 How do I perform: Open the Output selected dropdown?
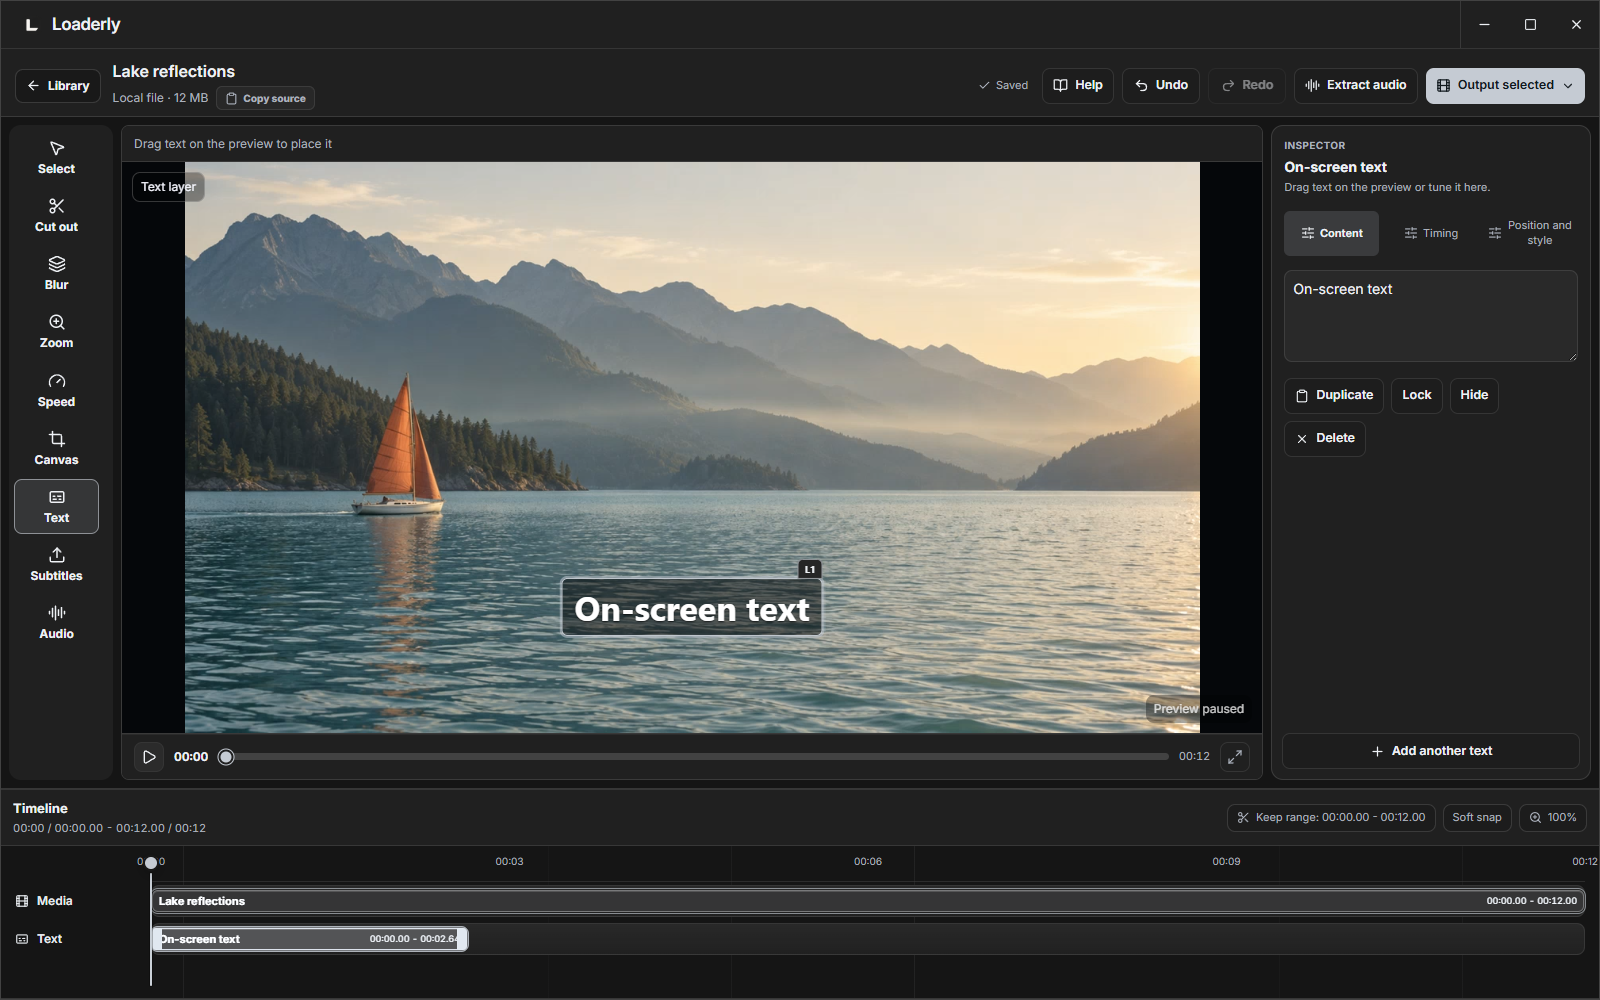[1505, 86]
